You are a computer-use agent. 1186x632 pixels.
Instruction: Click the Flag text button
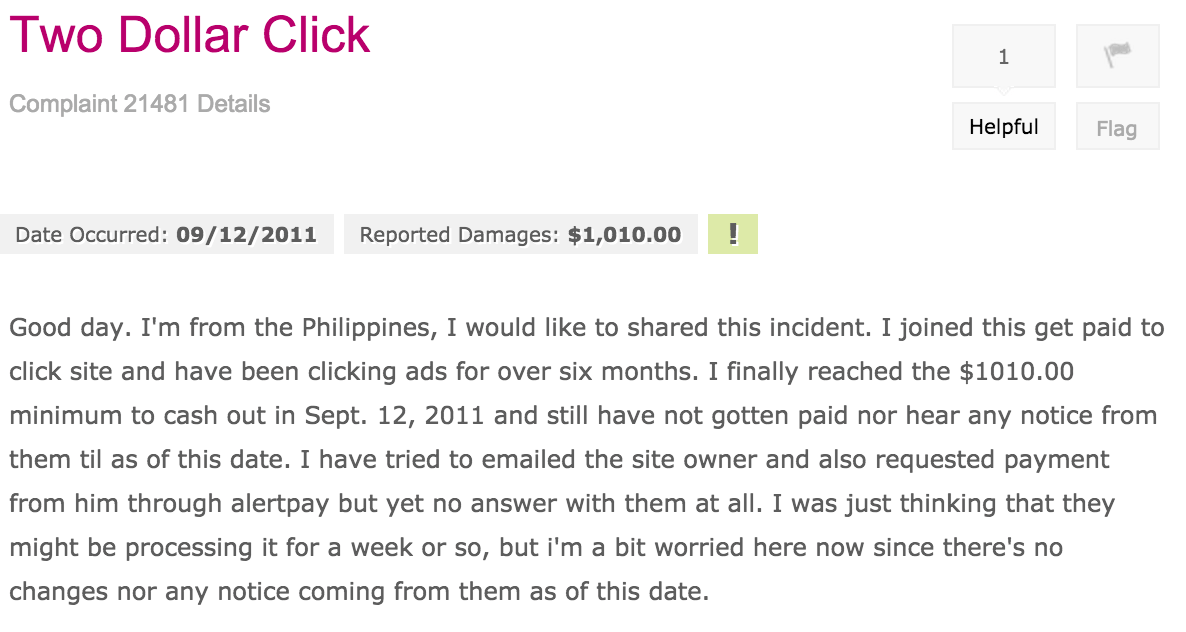(1117, 128)
